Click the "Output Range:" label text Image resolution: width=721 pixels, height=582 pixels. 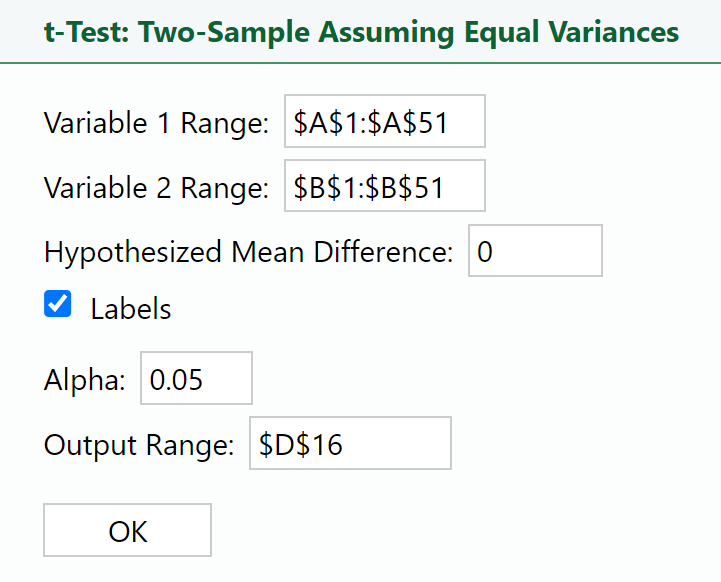point(138,445)
